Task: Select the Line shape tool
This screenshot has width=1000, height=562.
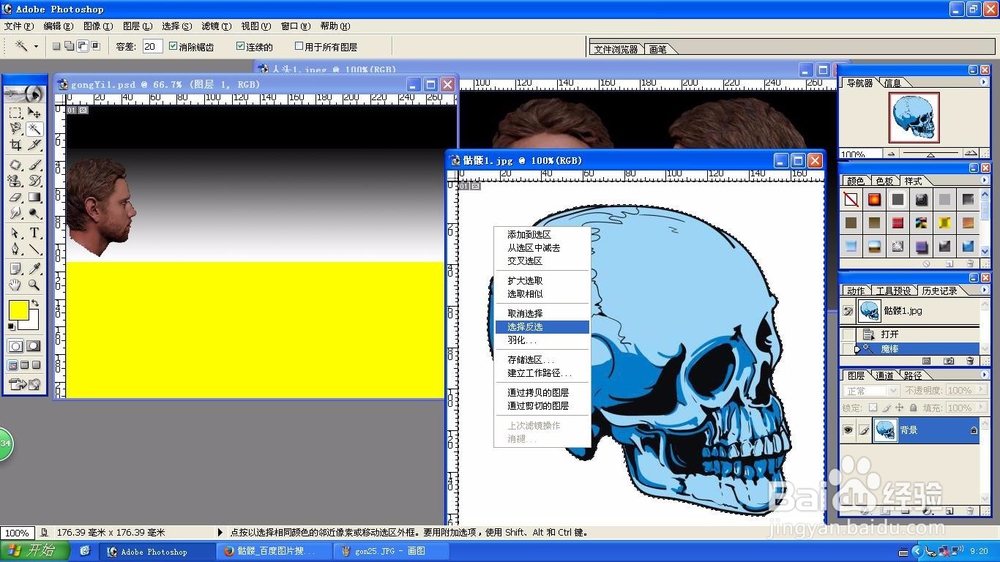Action: coord(34,249)
